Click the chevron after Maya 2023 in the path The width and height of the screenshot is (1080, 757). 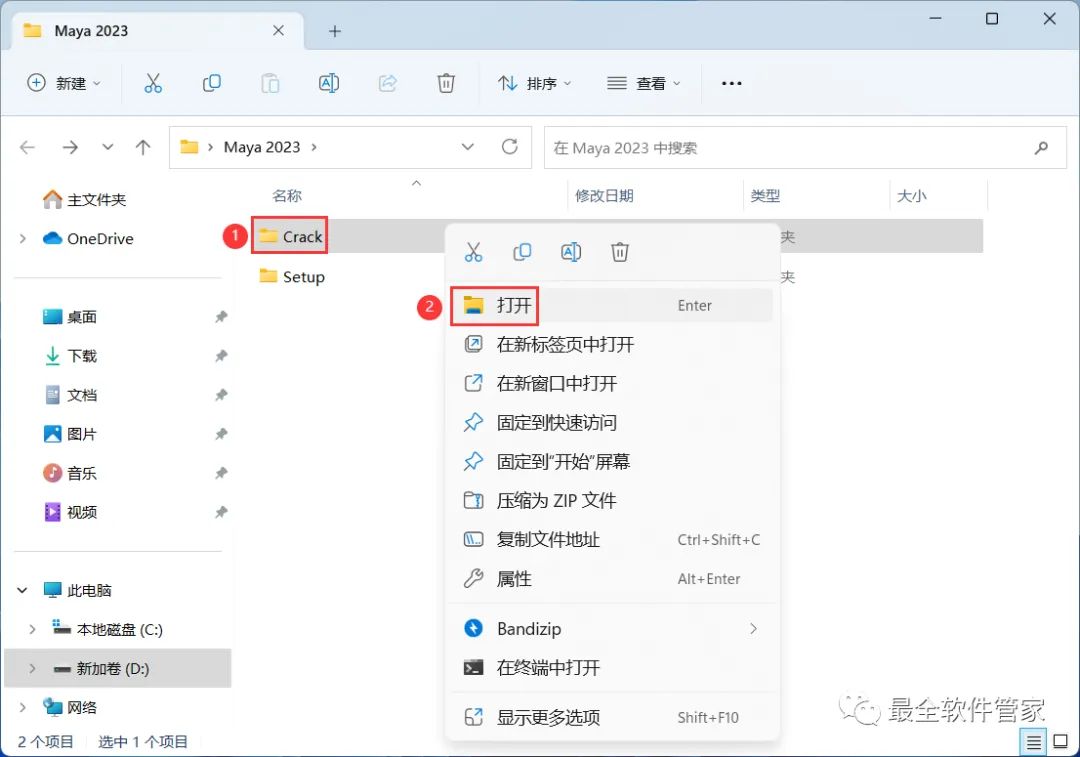(314, 147)
